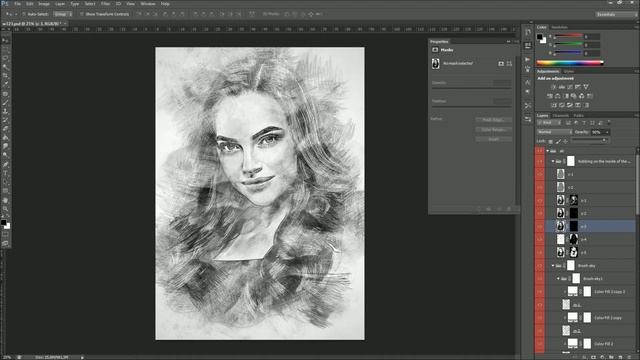Screen dimensions: 640x360
Task: Open the Auto-Select Group dropdown
Action: point(62,14)
